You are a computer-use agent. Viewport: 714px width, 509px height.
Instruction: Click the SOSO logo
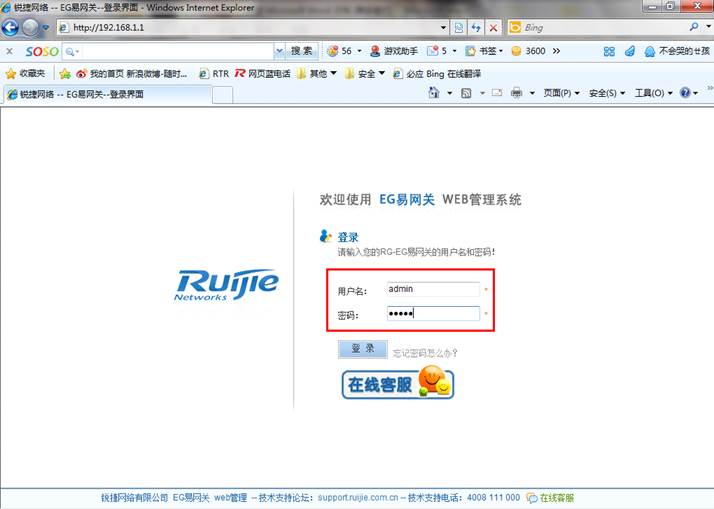pos(42,51)
